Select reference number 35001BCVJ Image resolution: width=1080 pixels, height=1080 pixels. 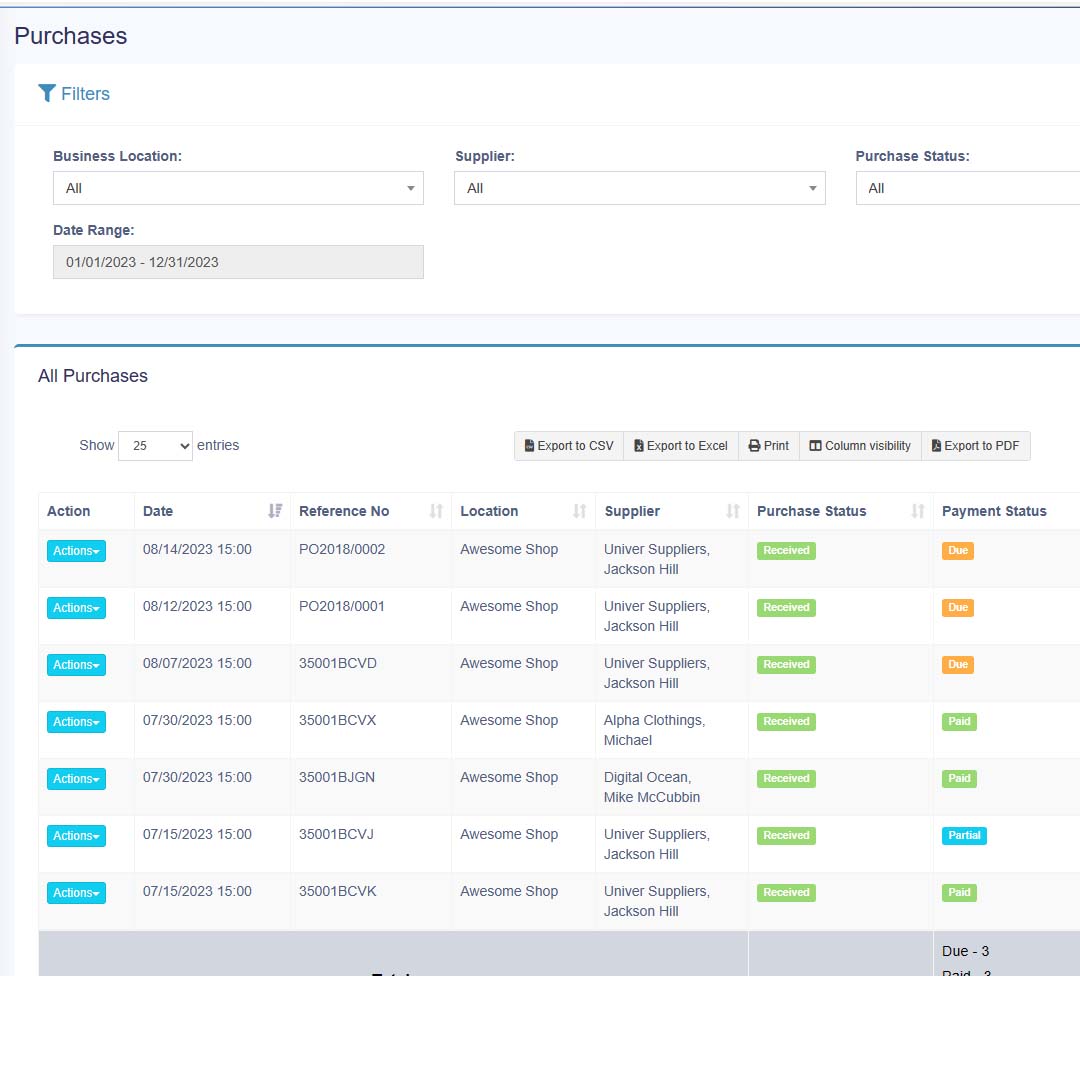coord(336,835)
